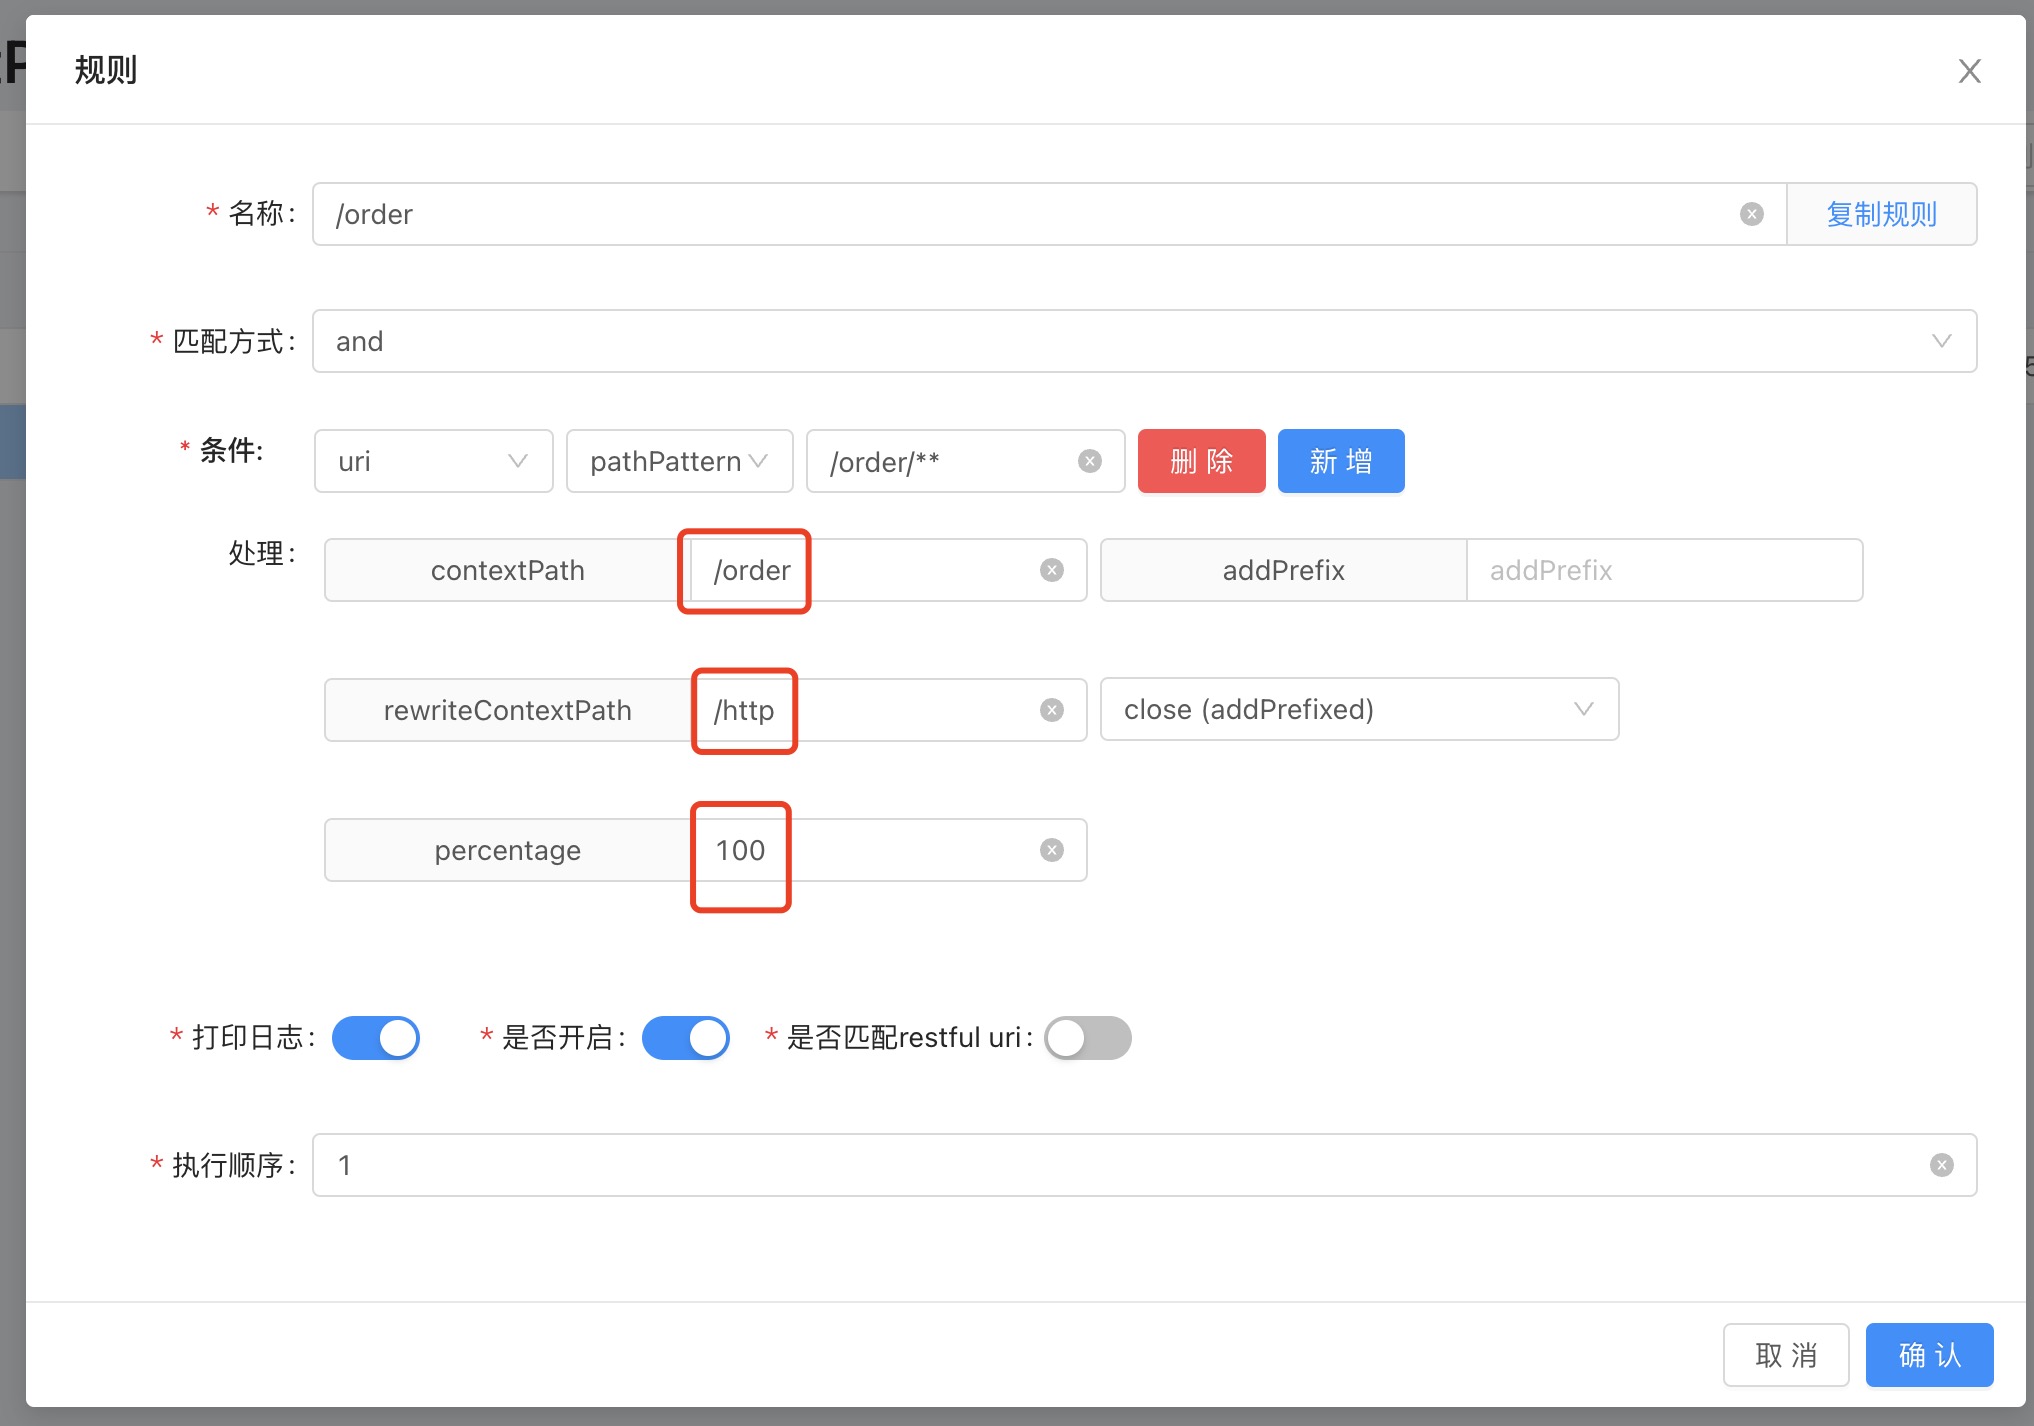Confirm with the 确认 button
2034x1426 pixels.
pyautogui.click(x=1929, y=1355)
